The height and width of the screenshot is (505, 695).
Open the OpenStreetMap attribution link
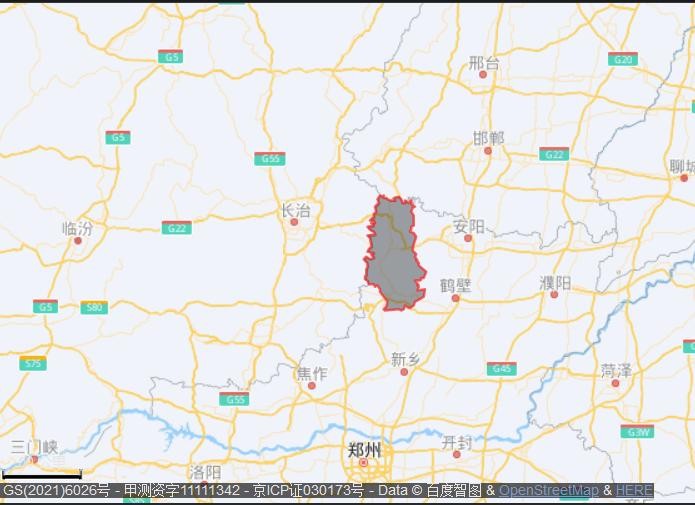548,491
